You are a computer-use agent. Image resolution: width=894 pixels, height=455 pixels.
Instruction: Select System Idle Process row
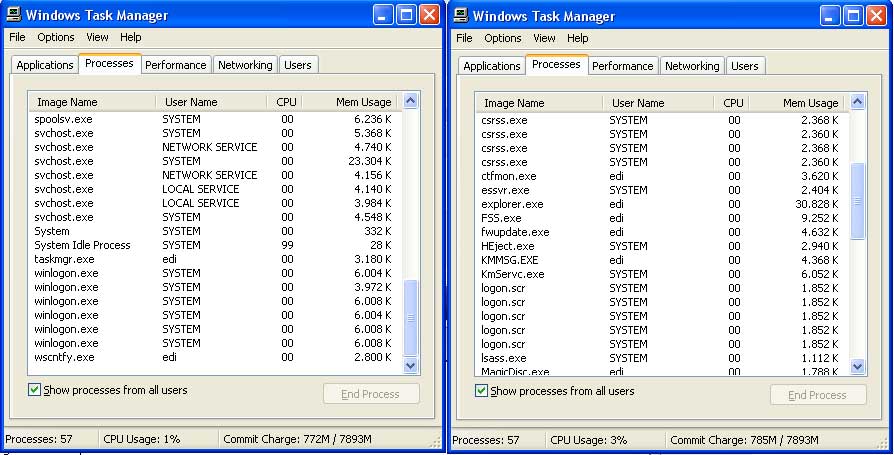click(x=216, y=245)
